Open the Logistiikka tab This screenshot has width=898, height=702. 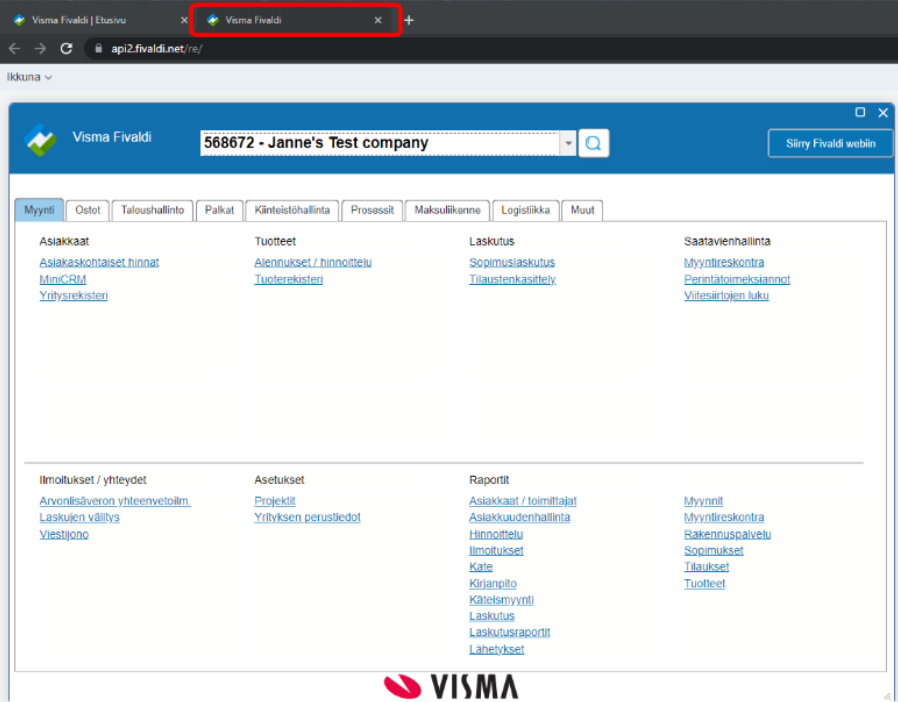[x=526, y=210]
